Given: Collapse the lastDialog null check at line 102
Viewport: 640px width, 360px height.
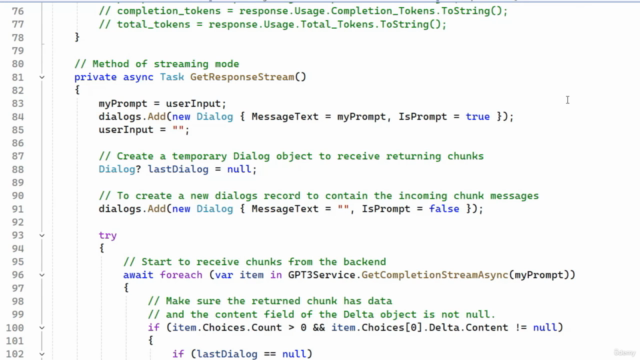Looking at the screenshot, I should pyautogui.click(x=42, y=354).
